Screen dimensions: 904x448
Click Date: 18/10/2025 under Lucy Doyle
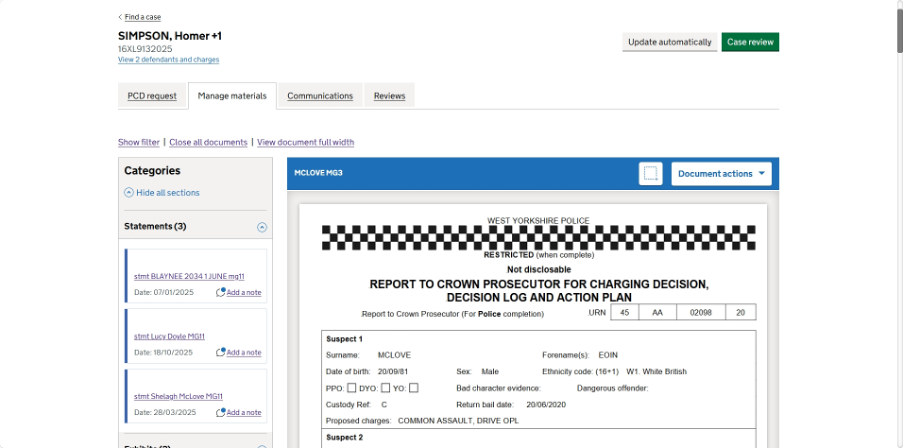coord(164,352)
